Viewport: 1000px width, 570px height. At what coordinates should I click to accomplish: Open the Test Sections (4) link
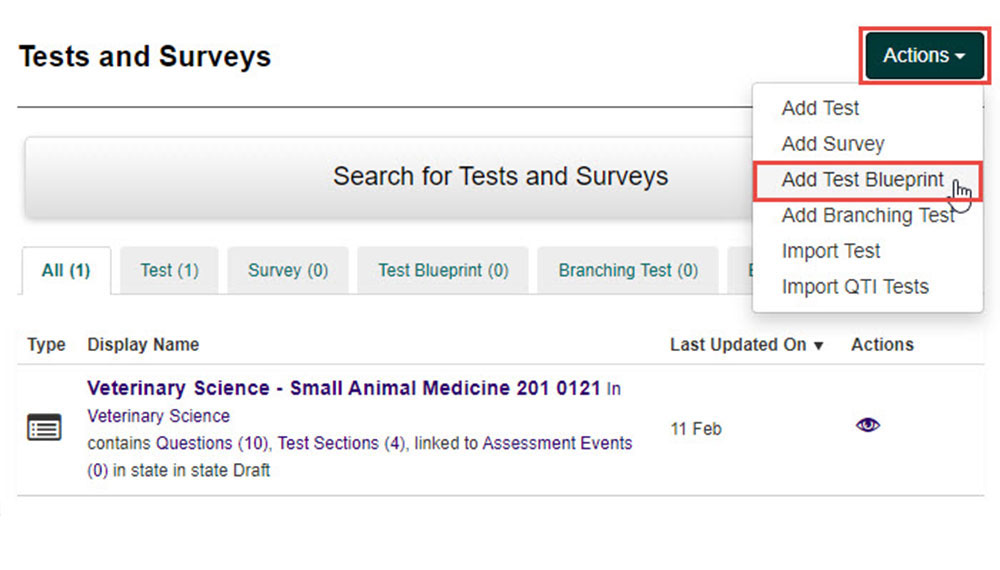coord(341,443)
